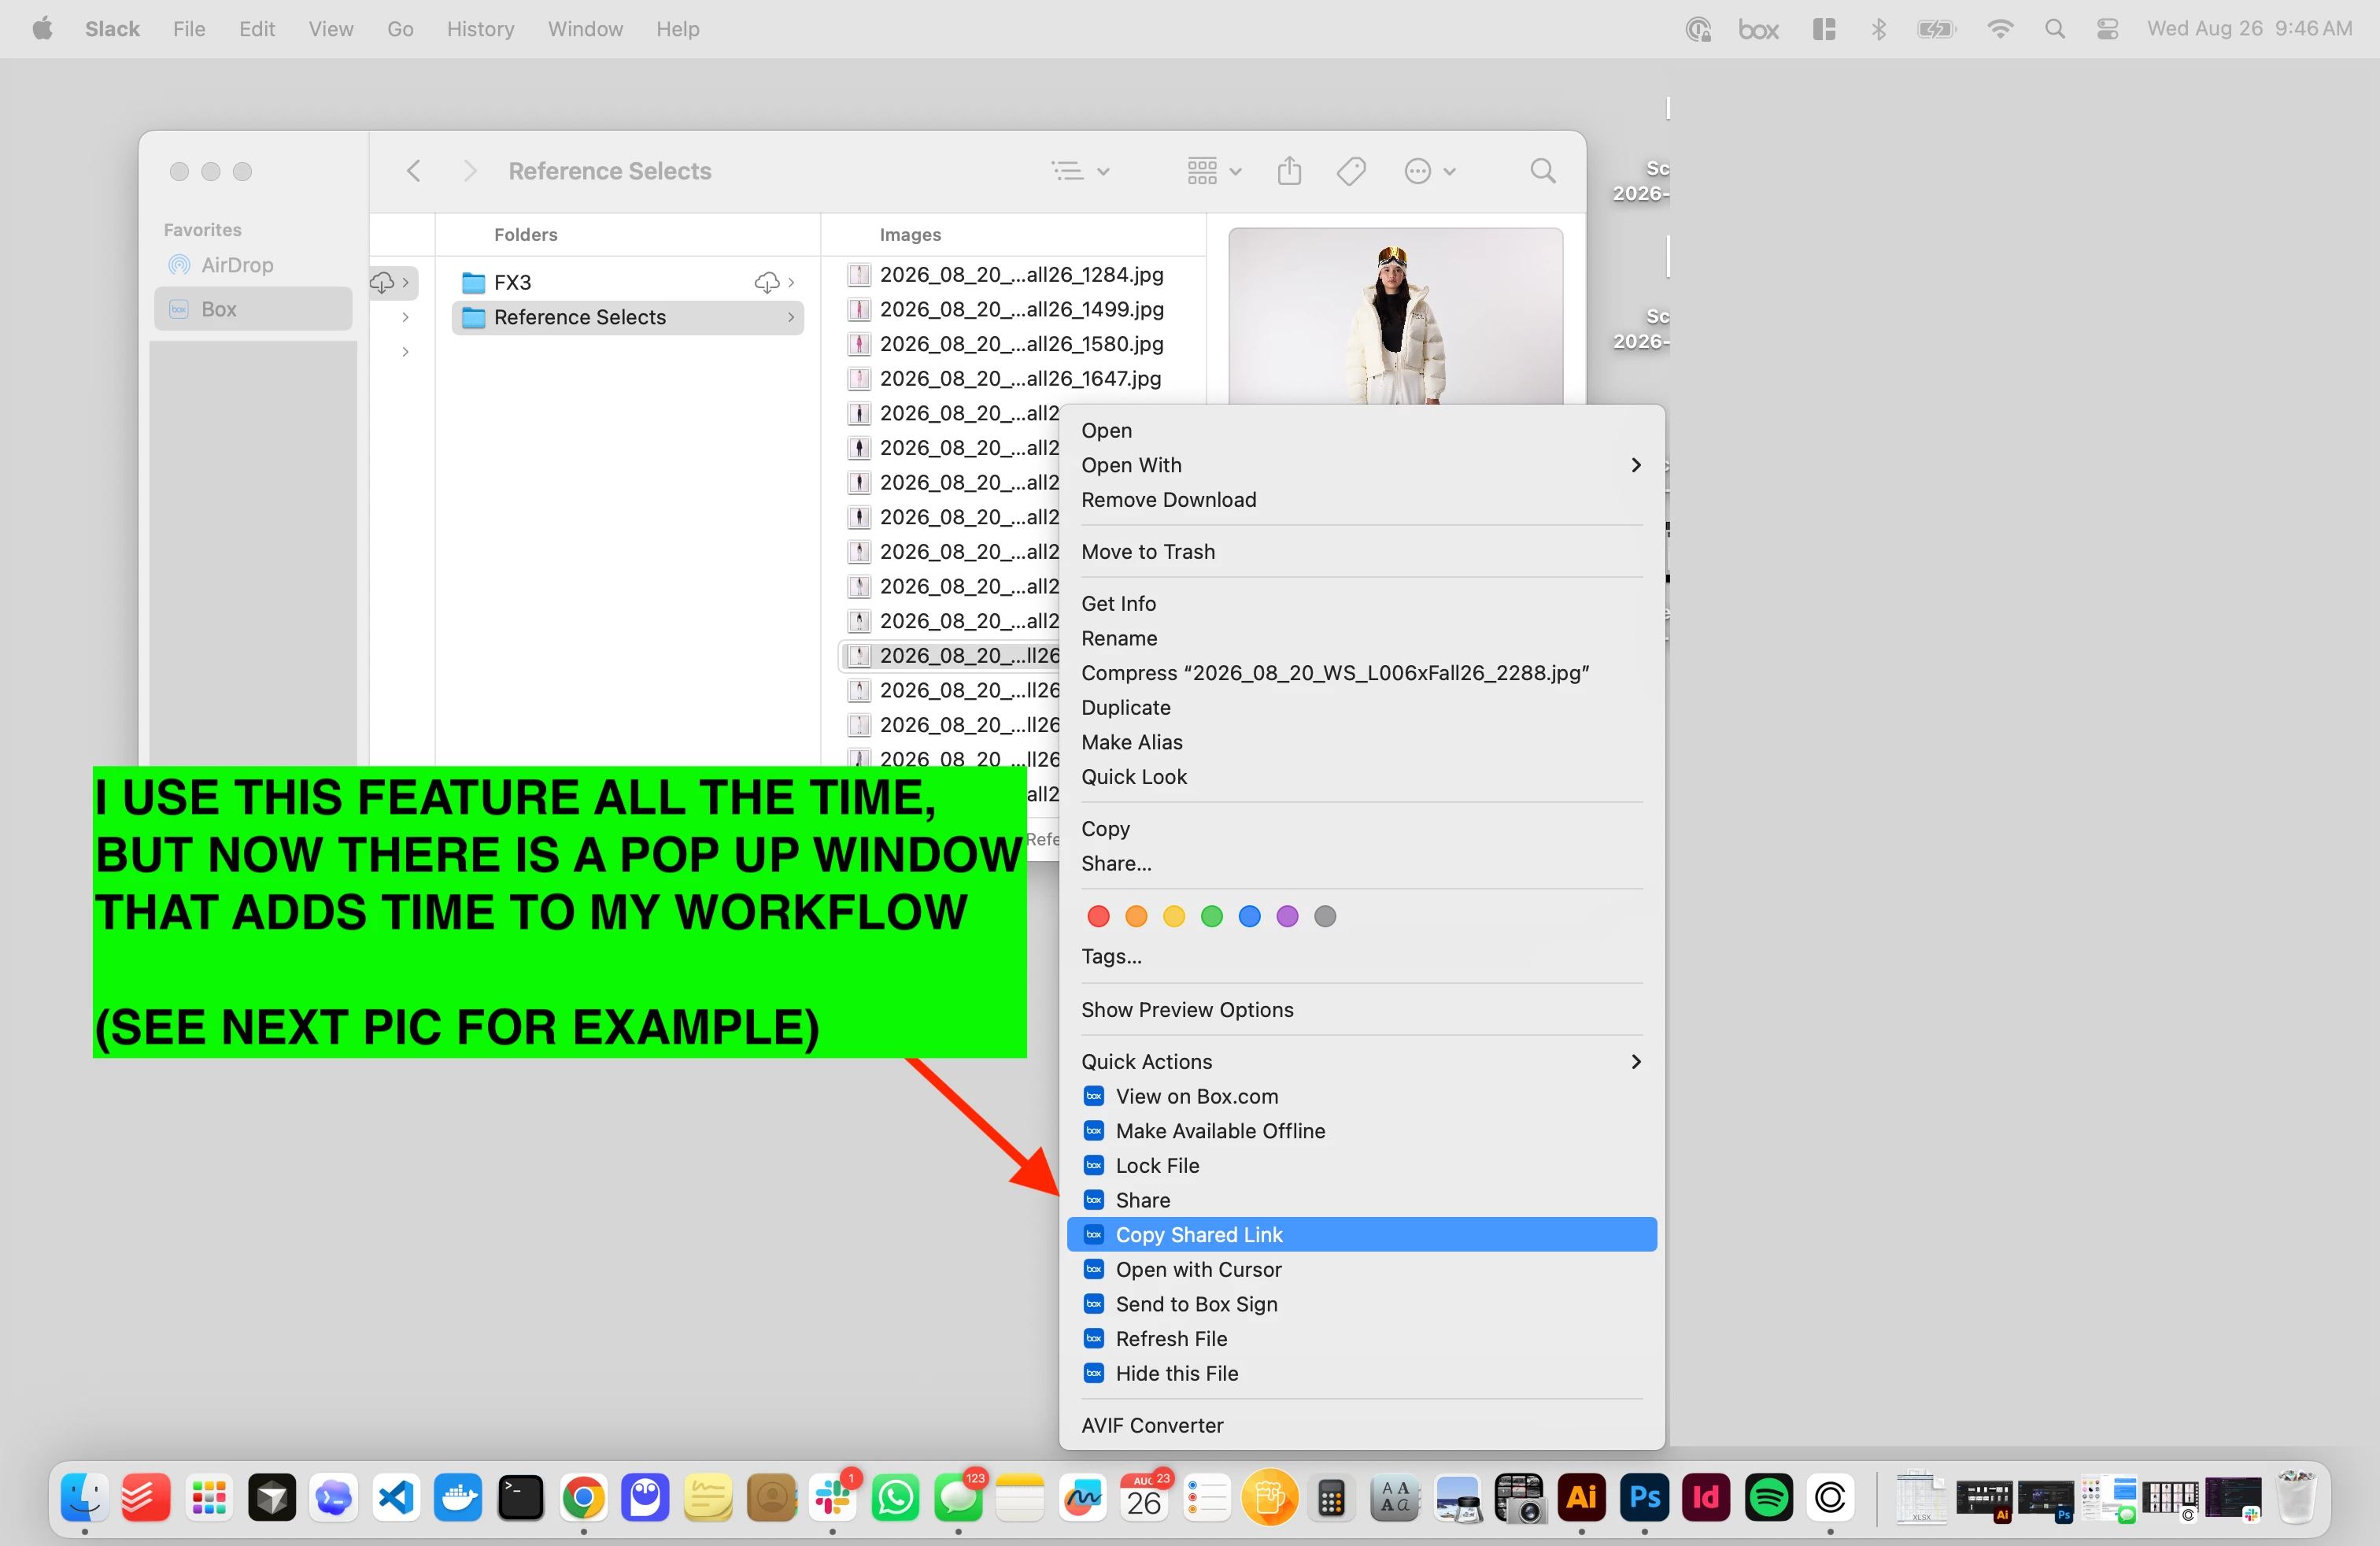Image resolution: width=2380 pixels, height=1546 pixels.
Task: Open the Finder group-by dropdown
Action: click(1214, 171)
